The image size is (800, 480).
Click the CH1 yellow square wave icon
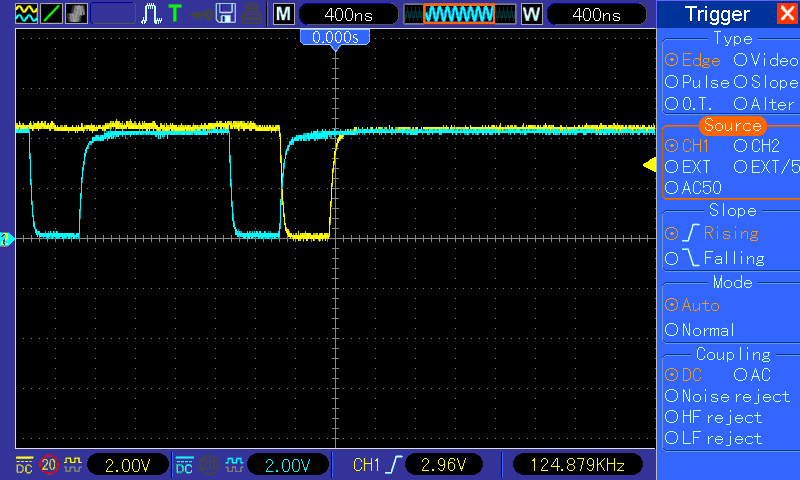73,465
